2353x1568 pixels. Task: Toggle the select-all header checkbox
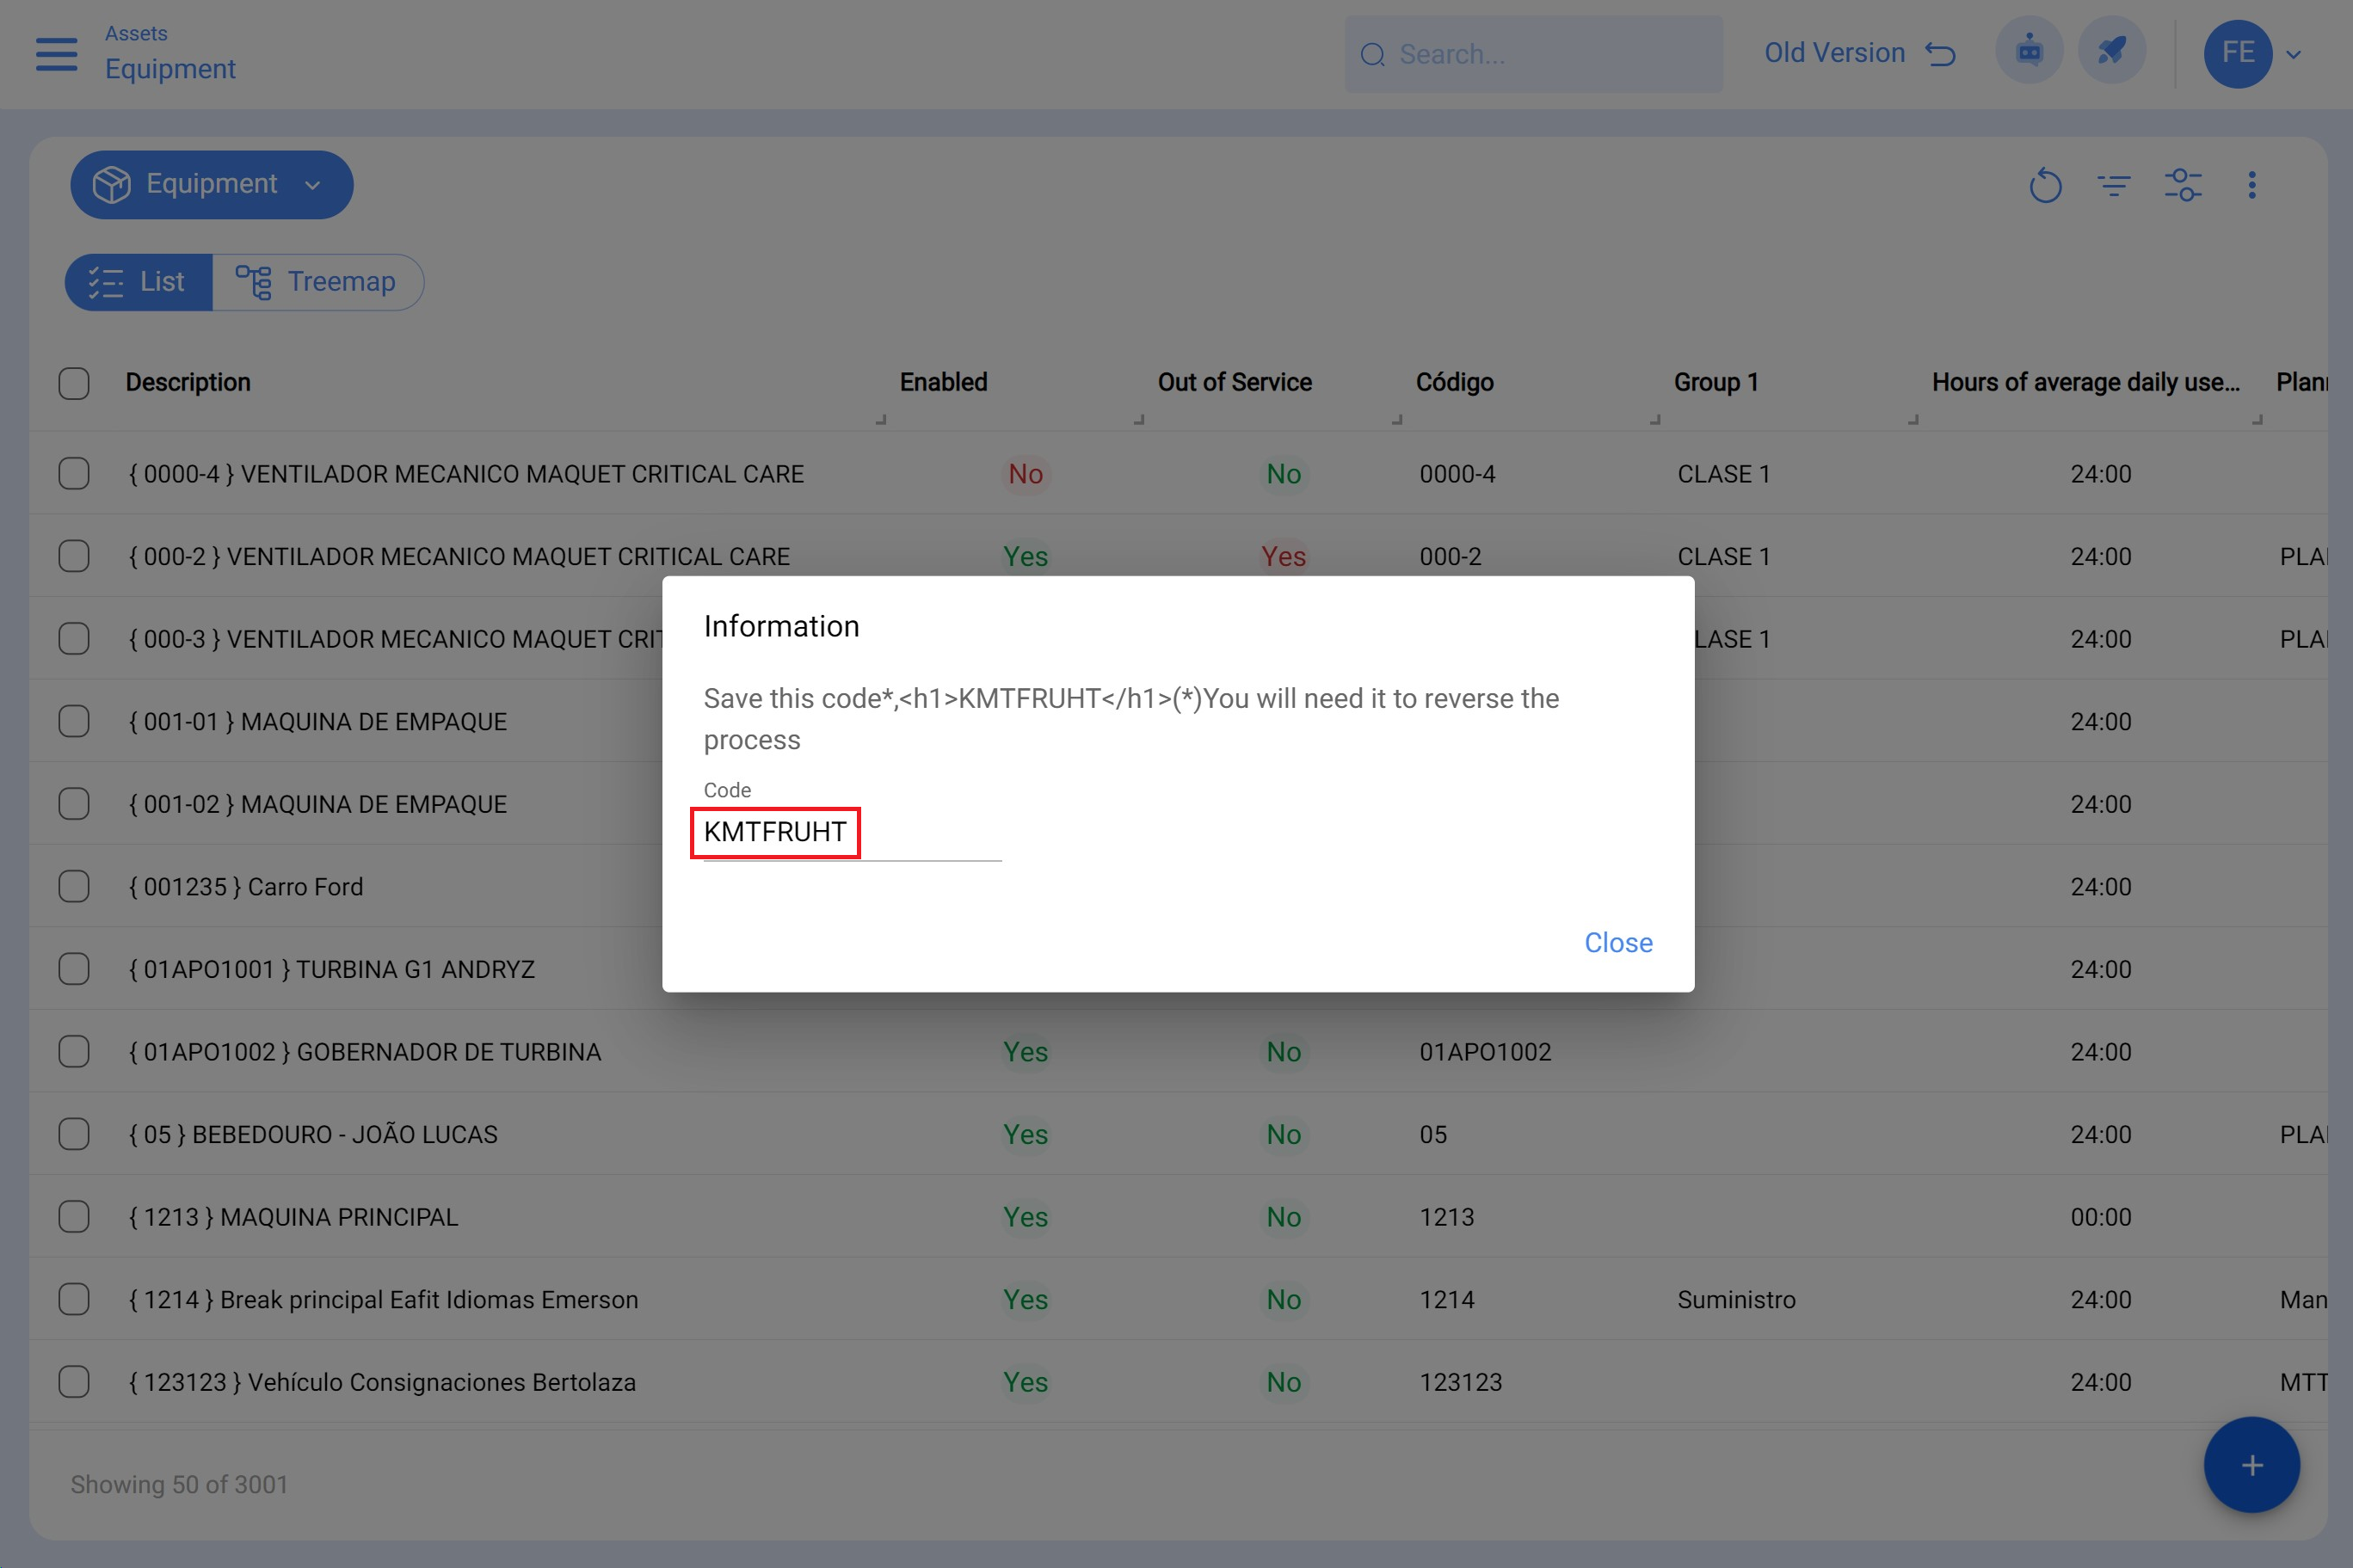point(74,383)
